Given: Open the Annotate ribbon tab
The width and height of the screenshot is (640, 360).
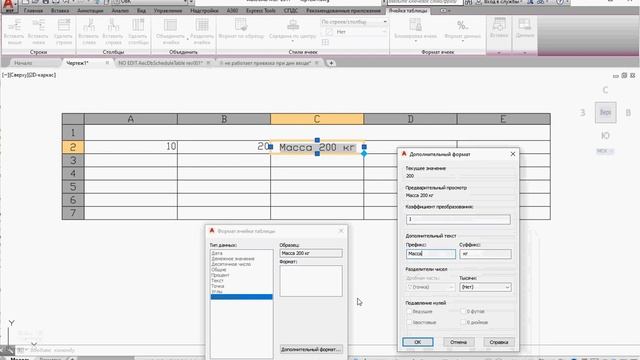Looking at the screenshot, I should click(90, 11).
